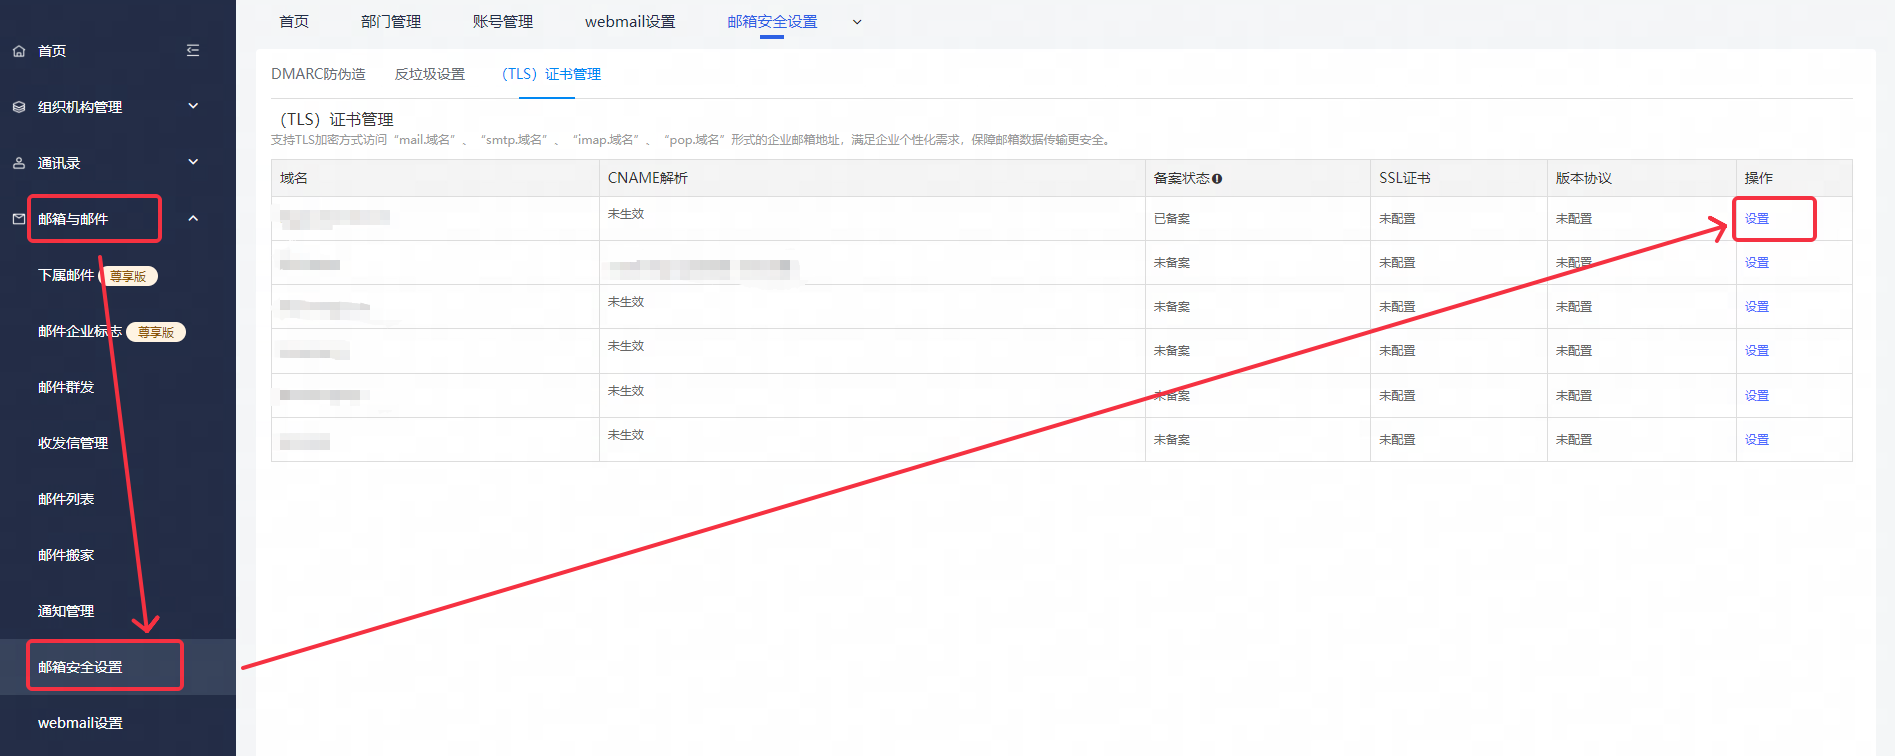Open 邮件列表 sidebar item
This screenshot has width=1895, height=756.
tap(66, 499)
